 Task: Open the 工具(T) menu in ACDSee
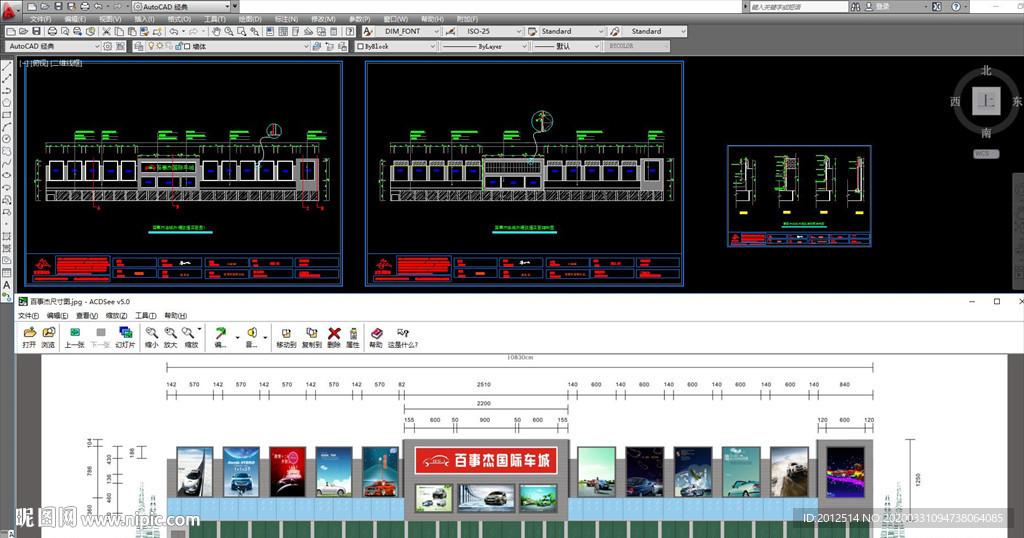145,315
